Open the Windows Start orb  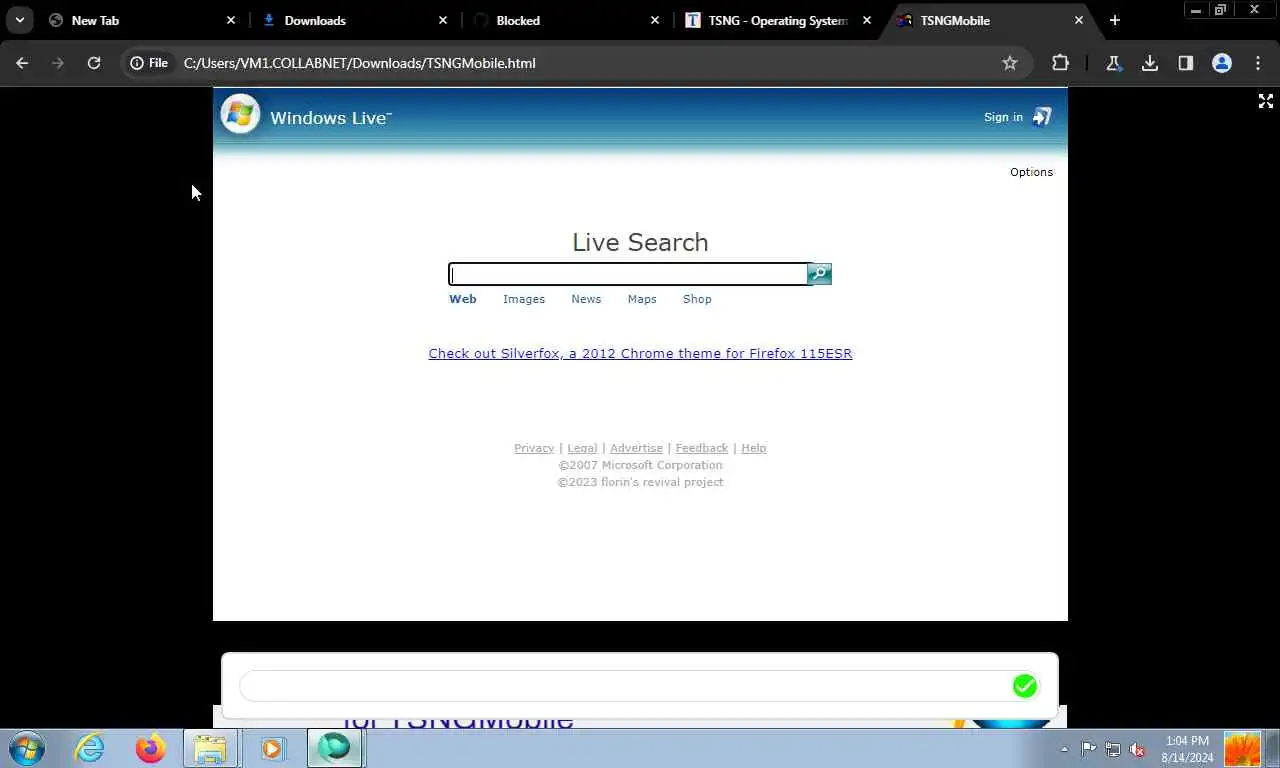25,748
